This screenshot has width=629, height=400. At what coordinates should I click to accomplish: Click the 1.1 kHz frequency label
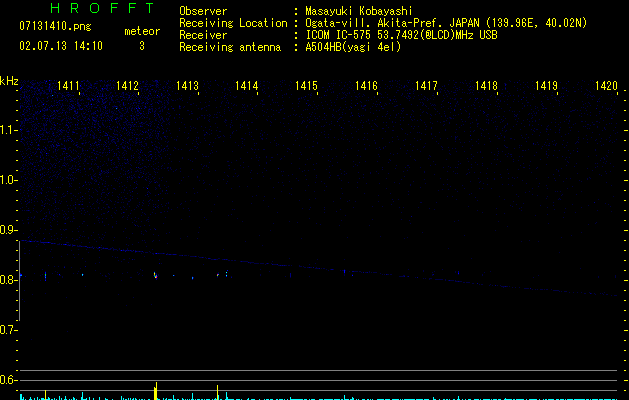click(8, 130)
